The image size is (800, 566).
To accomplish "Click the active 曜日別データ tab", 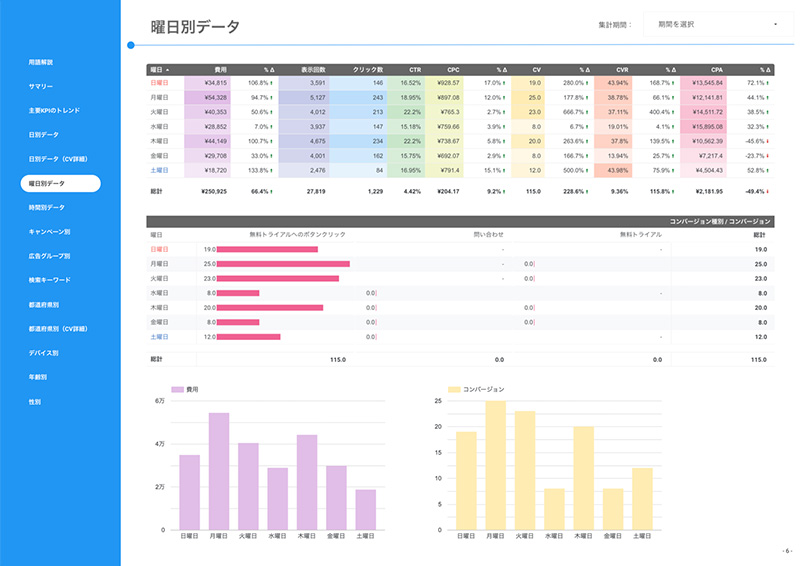I will 60,183.
